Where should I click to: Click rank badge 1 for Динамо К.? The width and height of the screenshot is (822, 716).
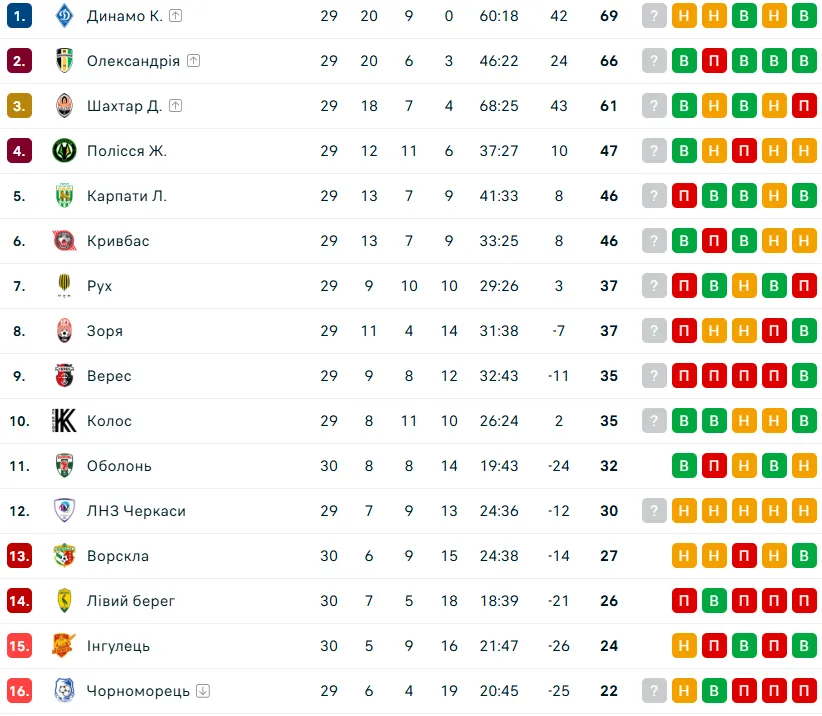(x=19, y=16)
